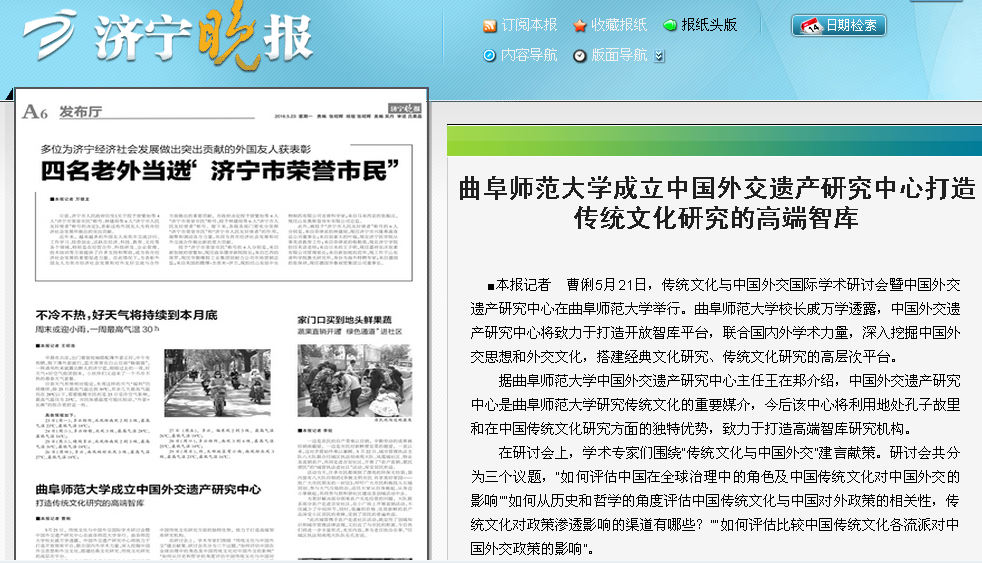Click the star icon for 收藏报纸
The height and width of the screenshot is (563, 982).
pos(580,25)
